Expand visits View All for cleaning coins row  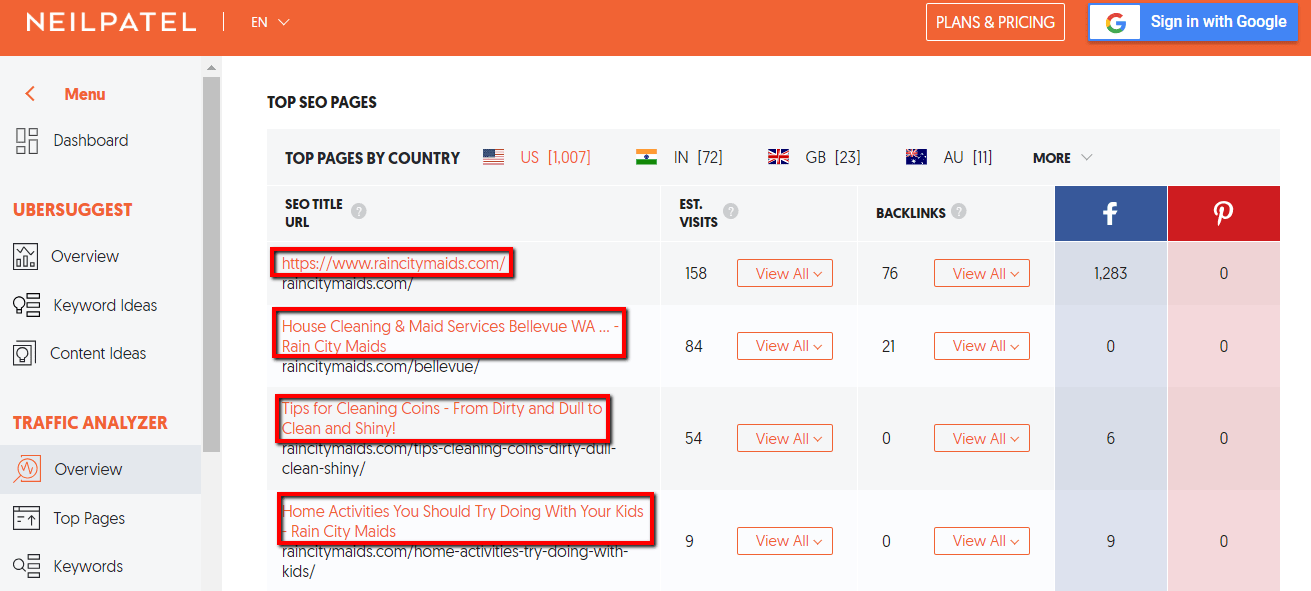pos(785,438)
